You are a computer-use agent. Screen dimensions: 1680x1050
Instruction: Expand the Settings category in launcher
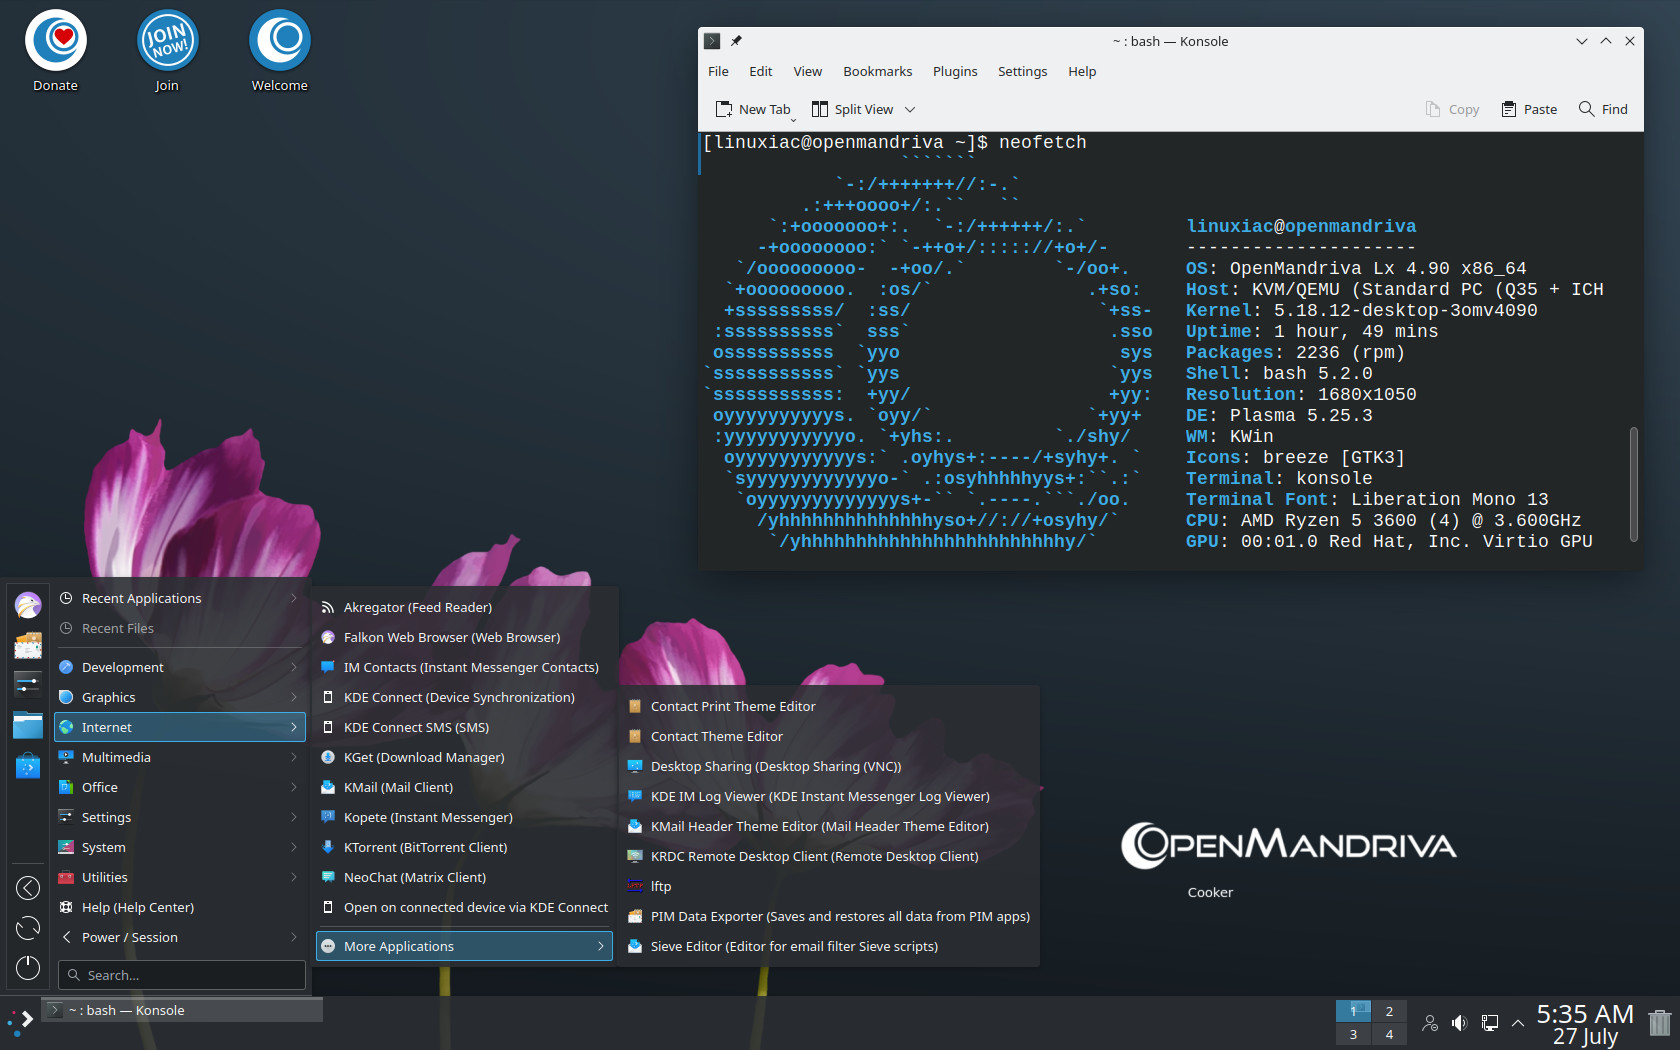point(179,817)
